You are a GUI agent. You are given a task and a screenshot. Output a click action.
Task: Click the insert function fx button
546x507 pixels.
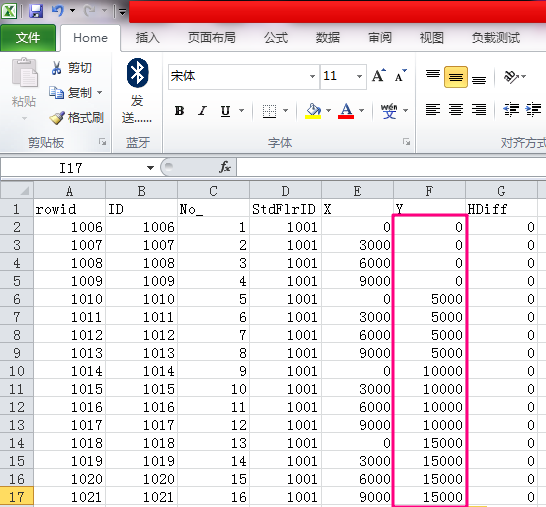[225, 167]
